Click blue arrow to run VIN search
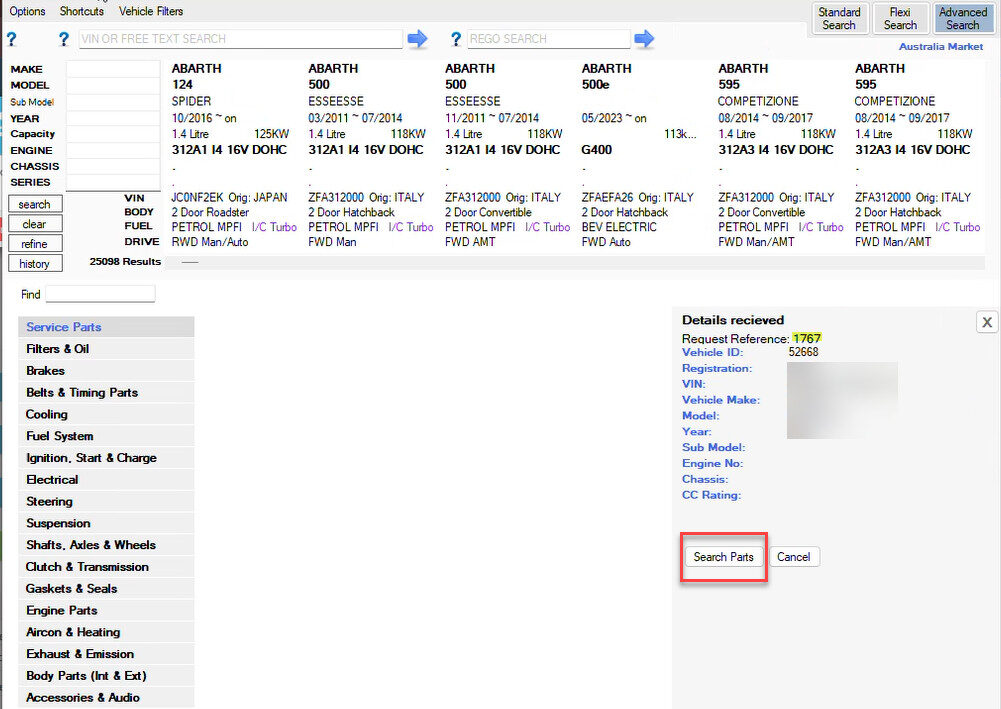The height and width of the screenshot is (709, 1001). (x=417, y=39)
